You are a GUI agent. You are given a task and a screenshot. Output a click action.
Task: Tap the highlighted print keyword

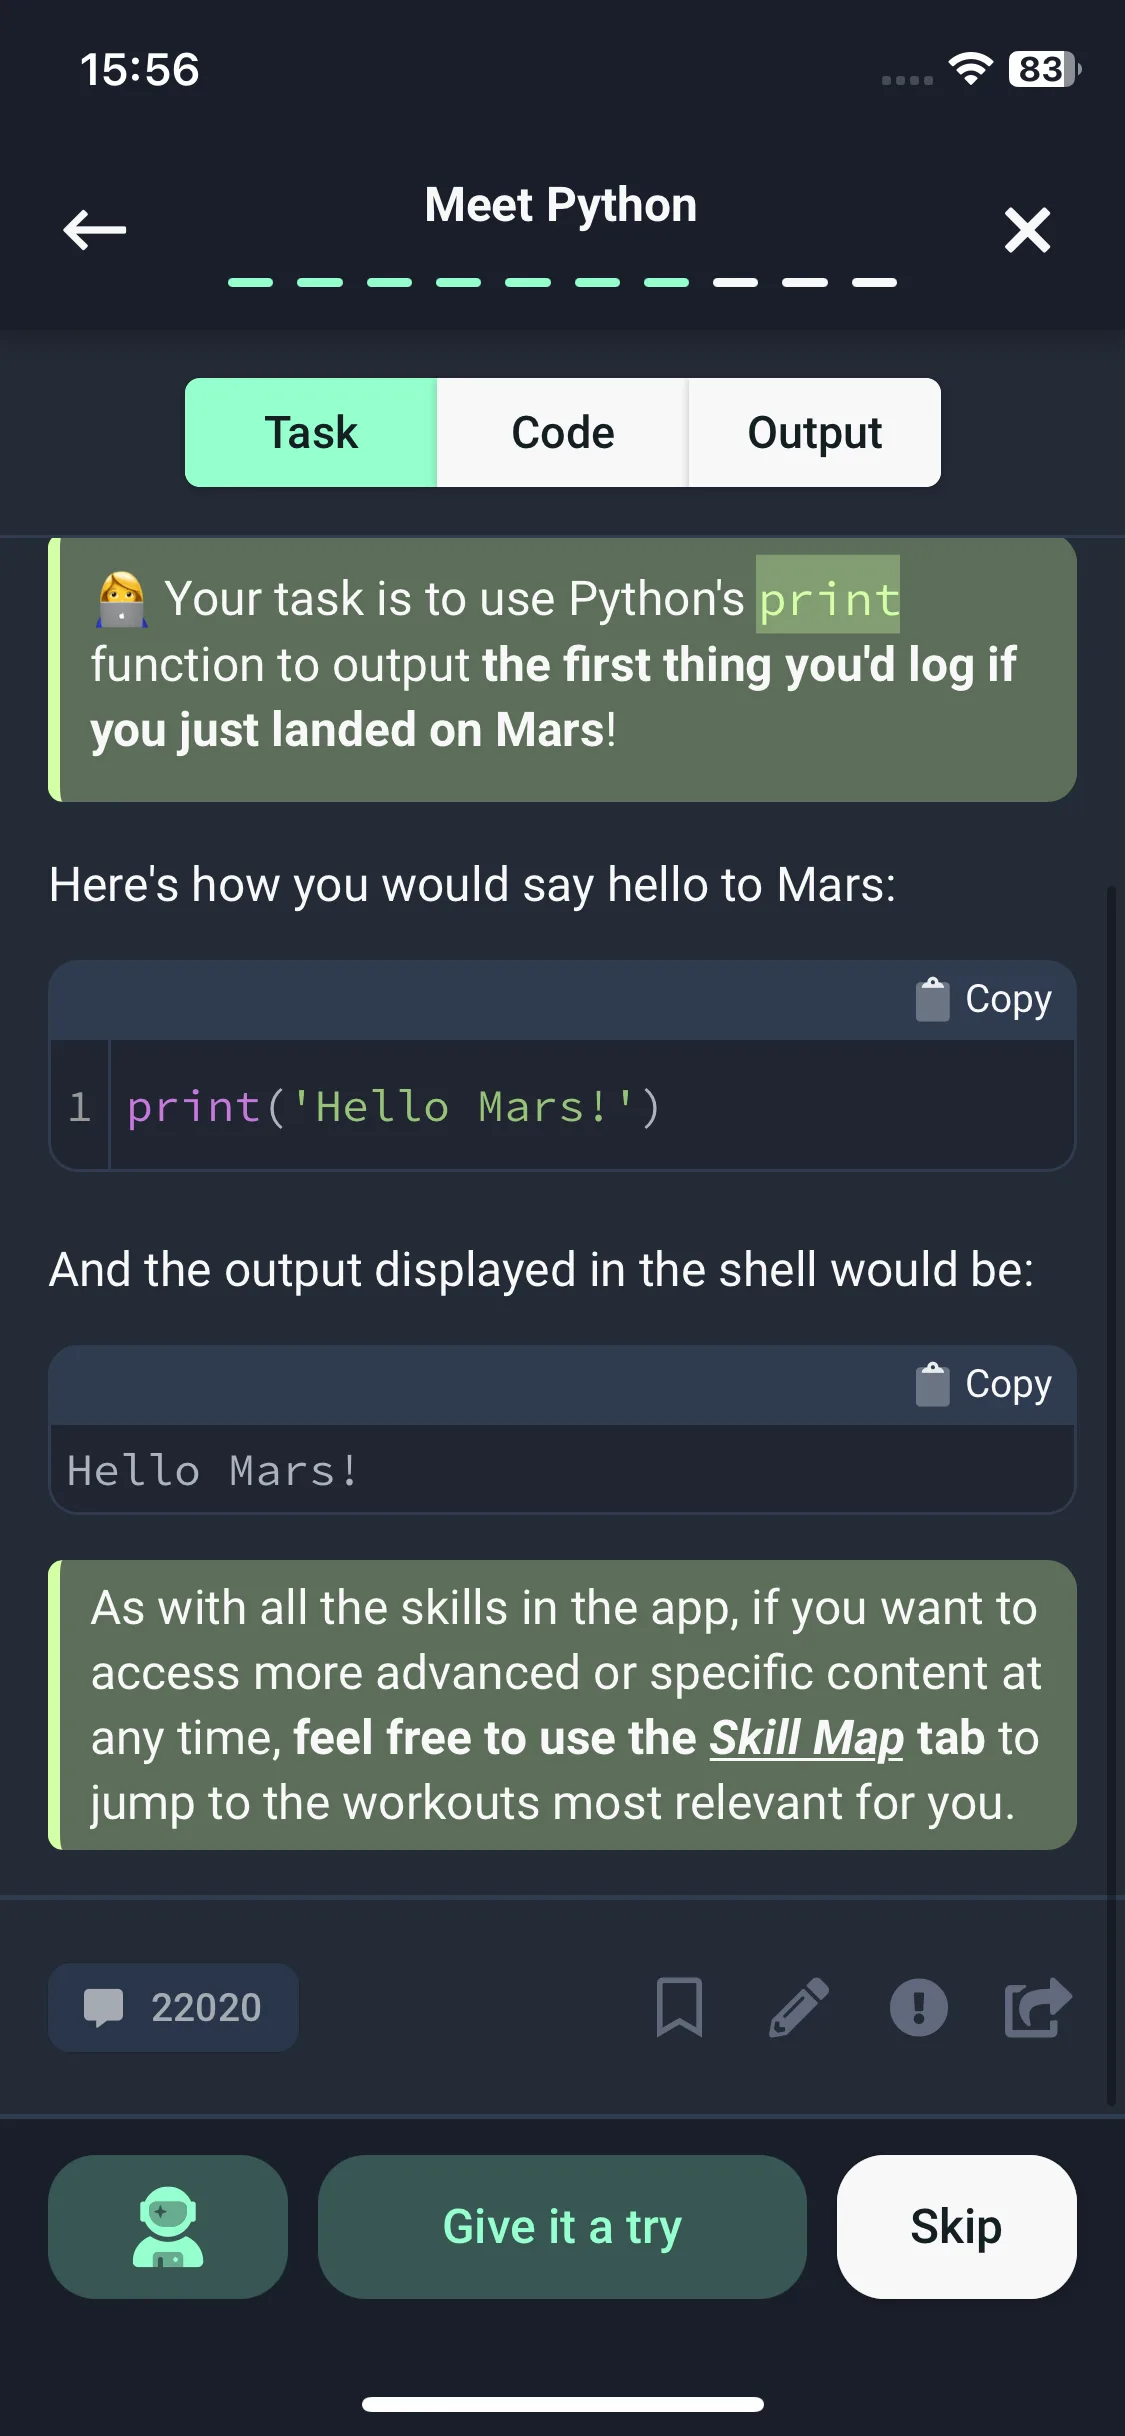click(828, 599)
